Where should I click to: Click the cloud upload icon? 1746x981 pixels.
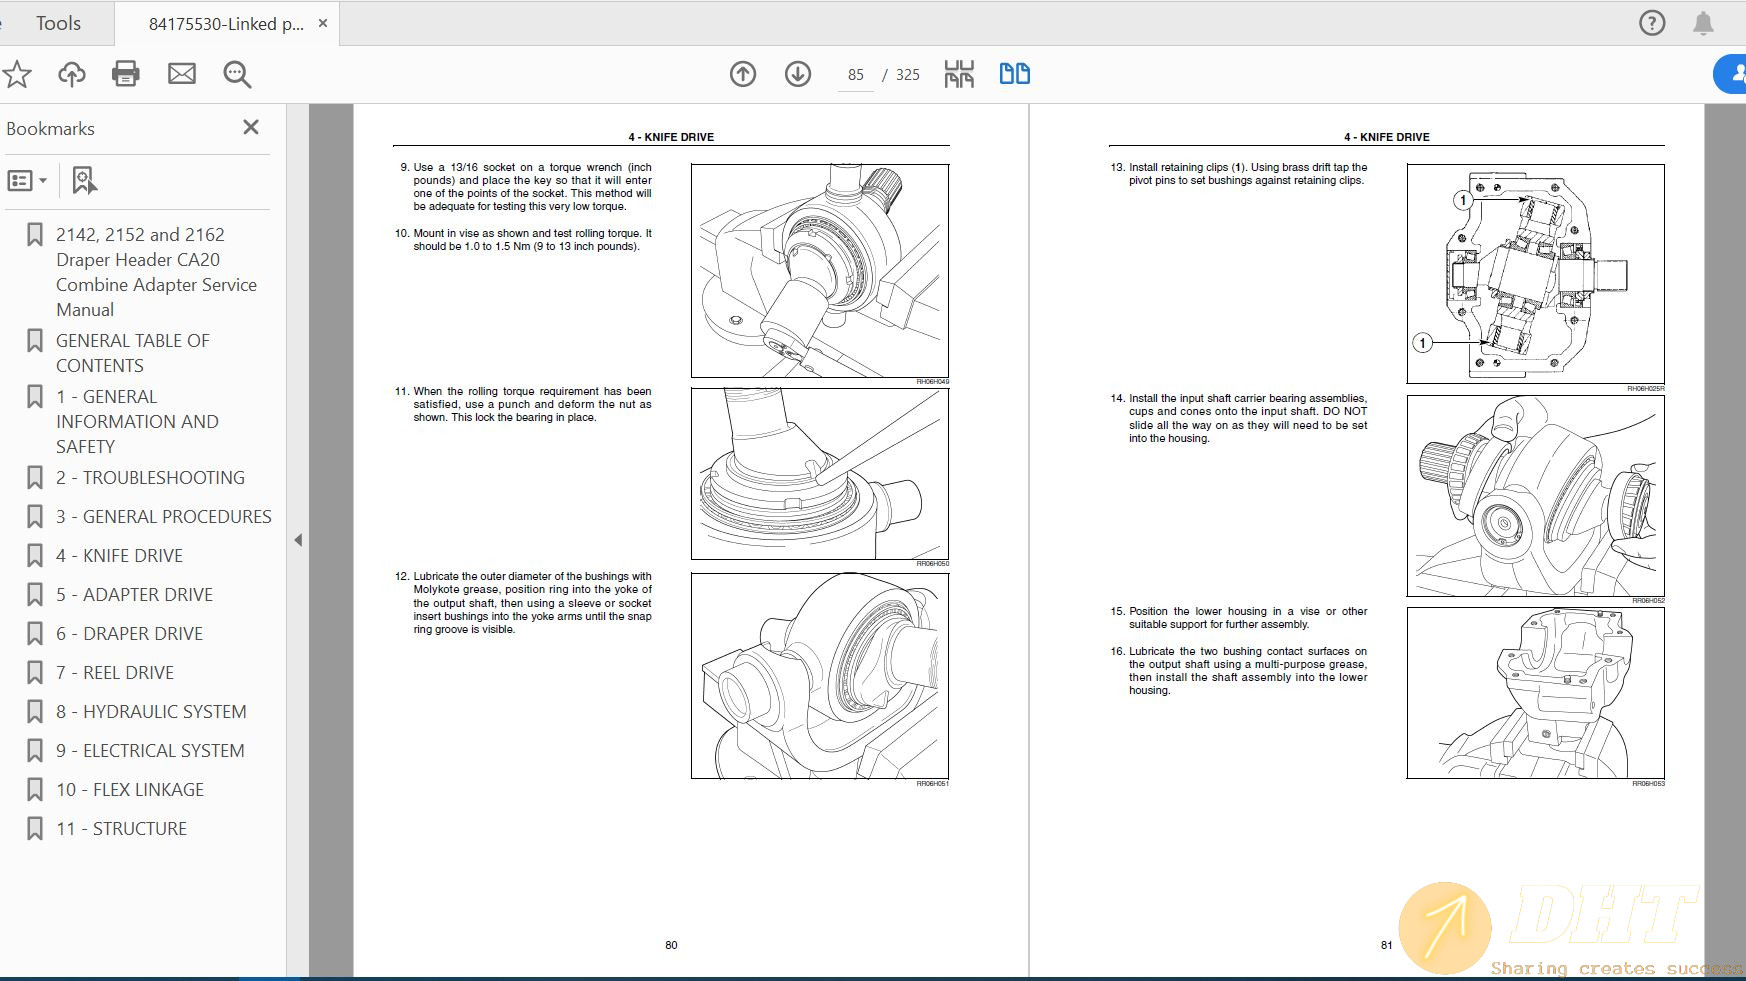[x=72, y=74]
